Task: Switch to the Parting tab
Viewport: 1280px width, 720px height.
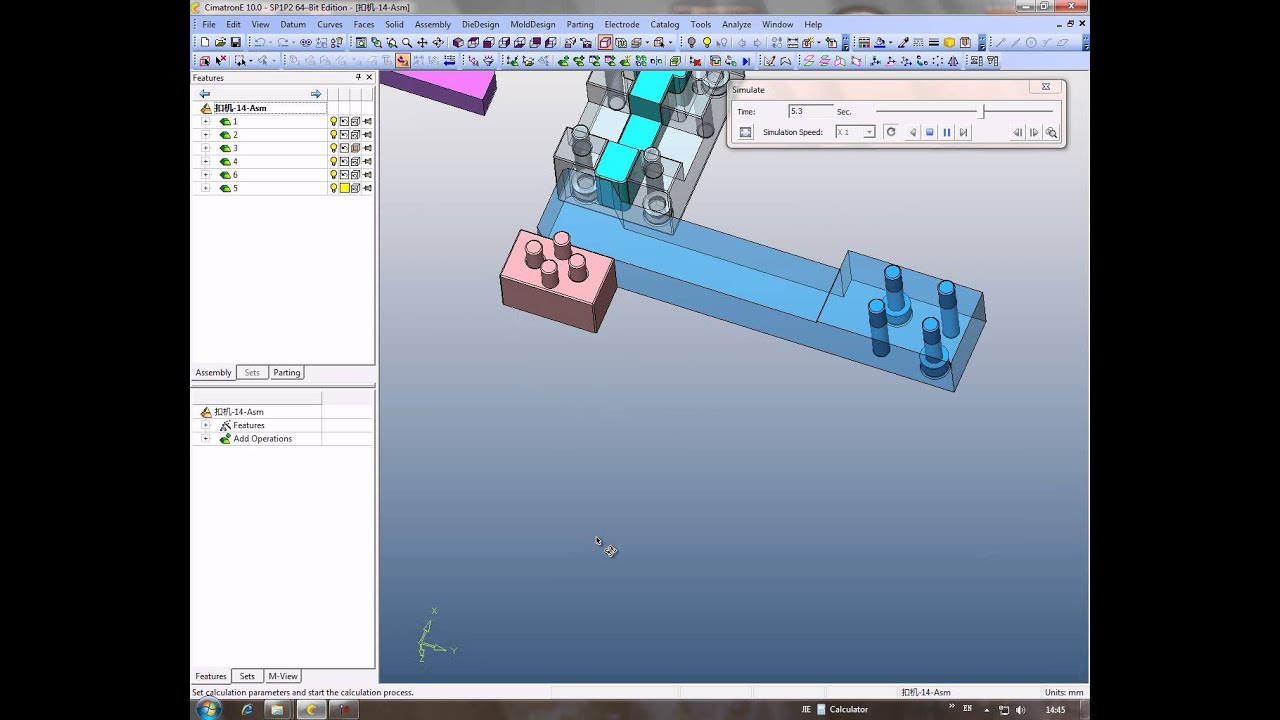Action: point(286,372)
